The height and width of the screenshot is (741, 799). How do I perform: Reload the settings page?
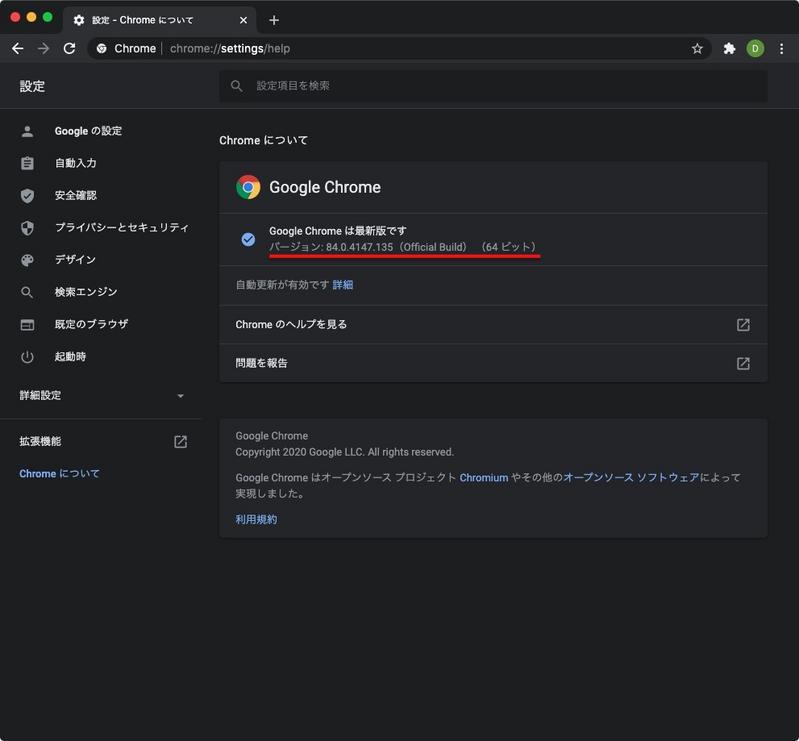(x=69, y=48)
